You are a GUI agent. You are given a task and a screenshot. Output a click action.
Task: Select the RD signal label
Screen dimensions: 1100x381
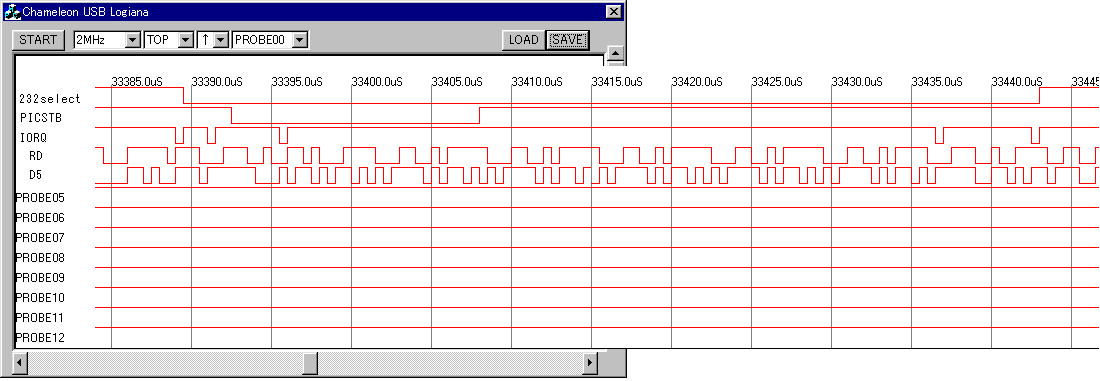click(35, 156)
